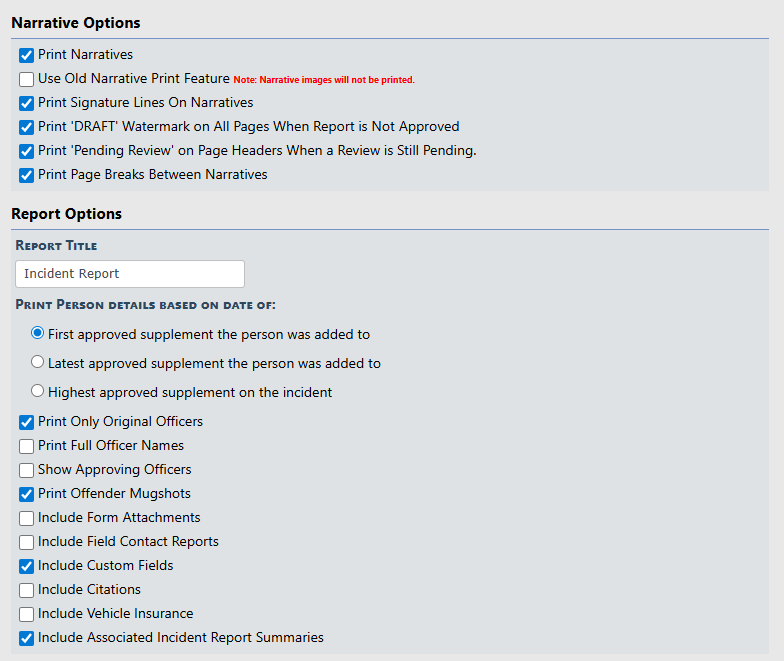Check the Show Approving Officers box
Viewport: 784px width, 661px height.
tap(27, 470)
